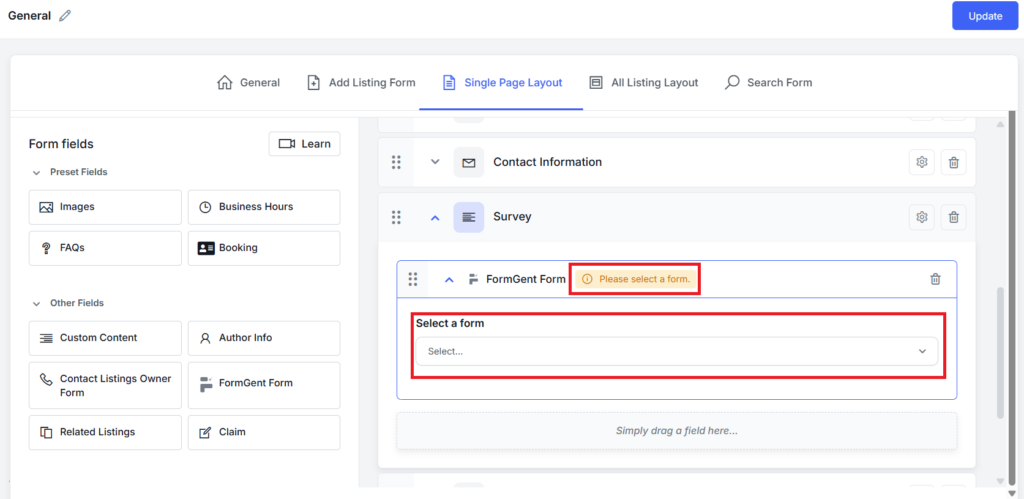
Task: Click drag handle of the Survey section
Action: pyautogui.click(x=396, y=217)
